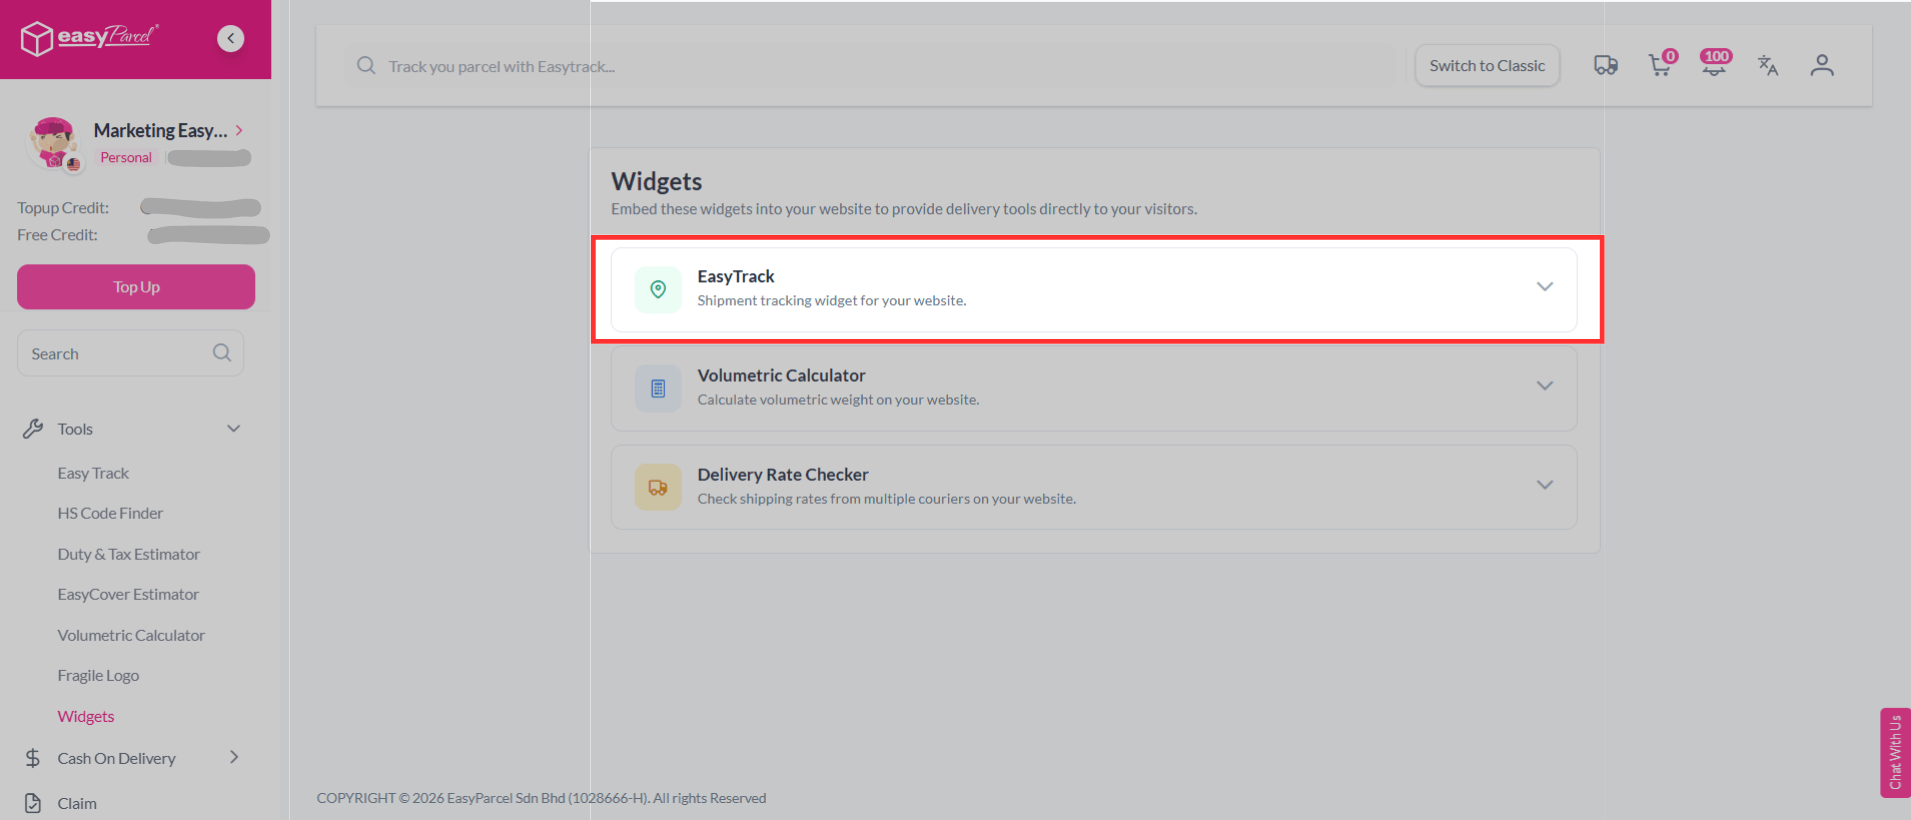
Task: Expand the Volumetric Calculator widget panel
Action: point(1544,386)
